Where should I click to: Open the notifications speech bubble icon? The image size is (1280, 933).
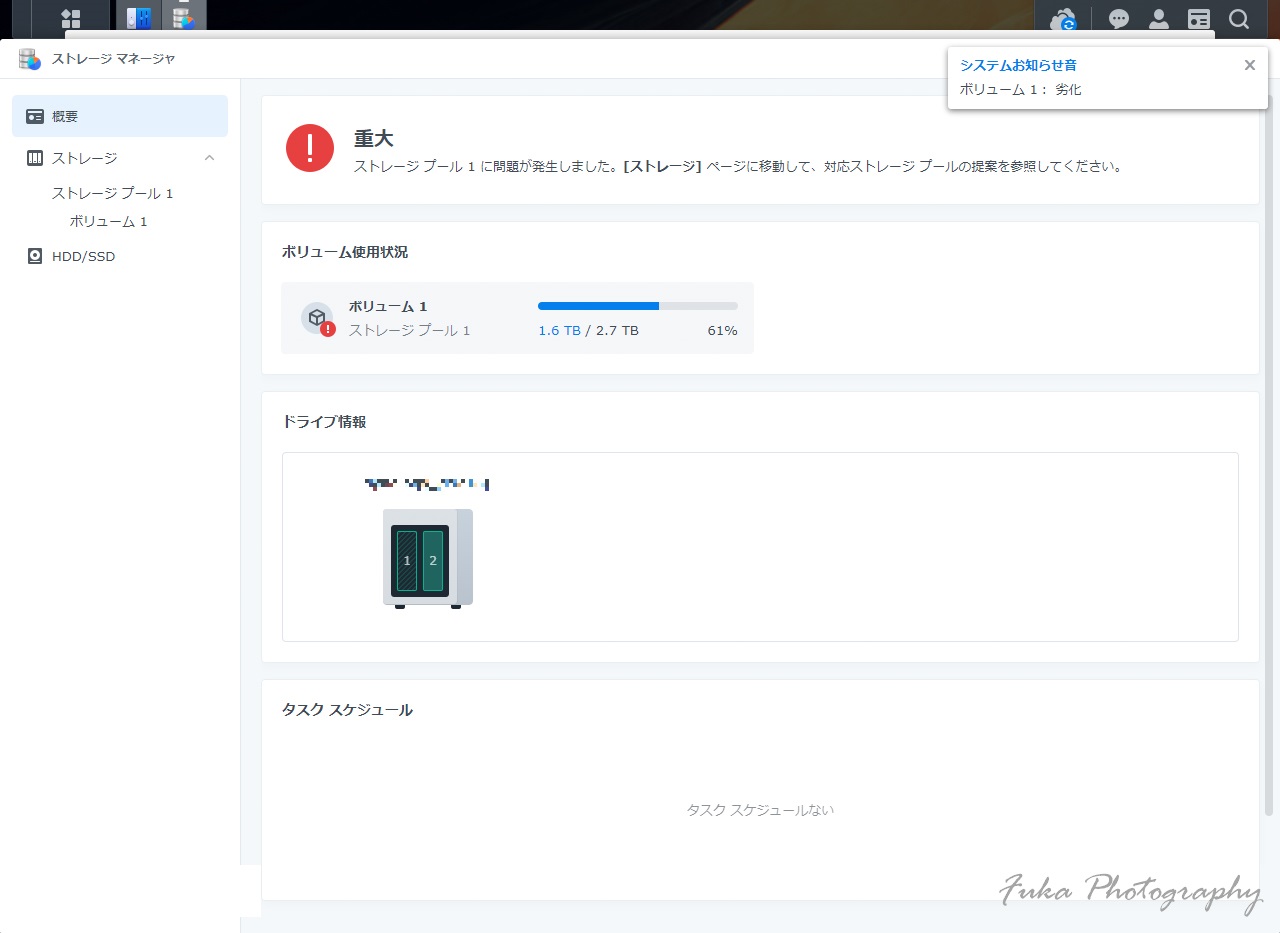click(1119, 19)
